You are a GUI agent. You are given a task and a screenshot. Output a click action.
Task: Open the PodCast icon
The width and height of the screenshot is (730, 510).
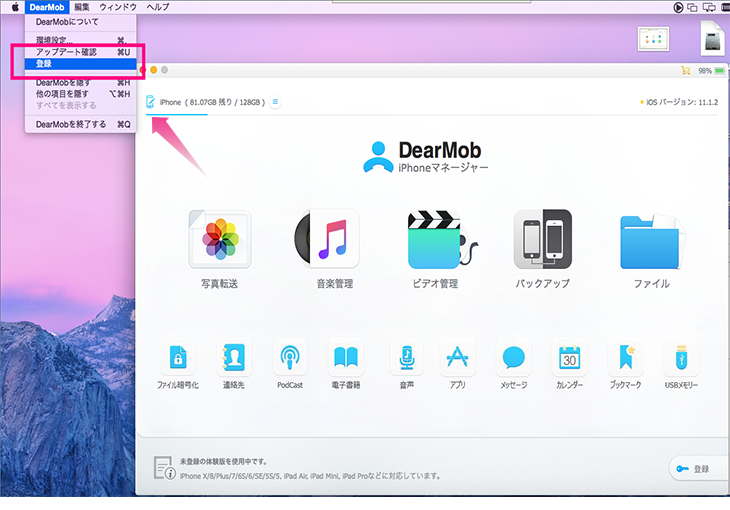pyautogui.click(x=290, y=358)
